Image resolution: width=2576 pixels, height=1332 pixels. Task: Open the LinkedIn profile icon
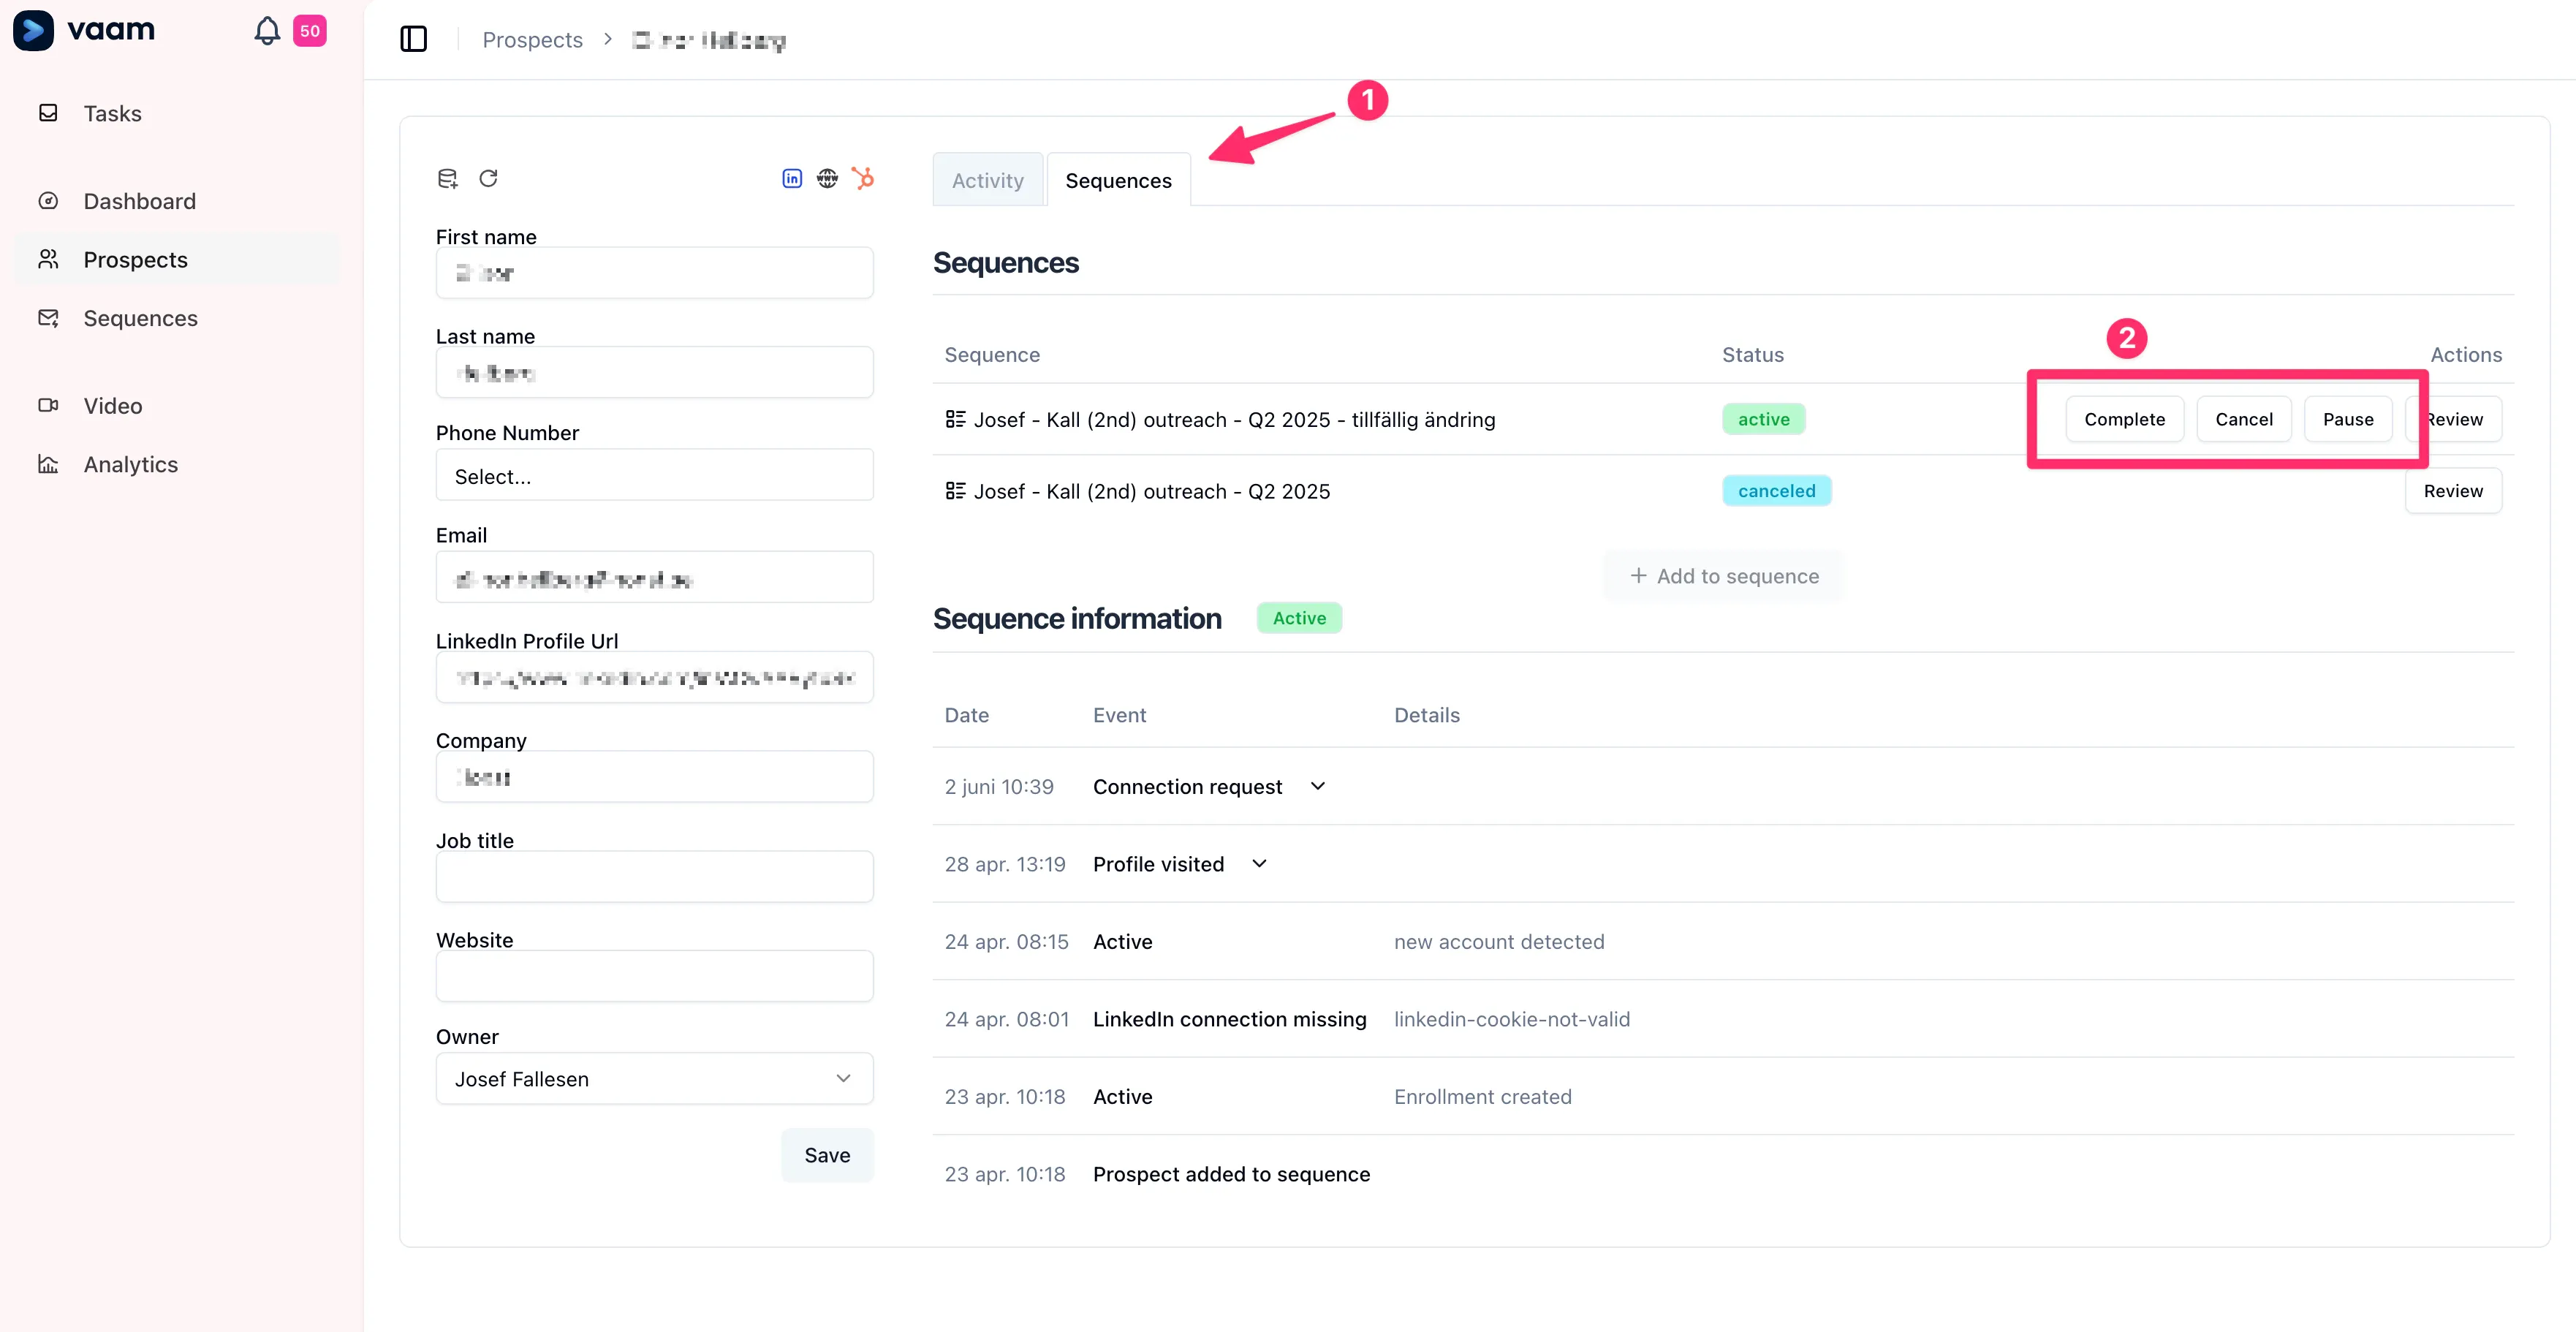coord(792,177)
